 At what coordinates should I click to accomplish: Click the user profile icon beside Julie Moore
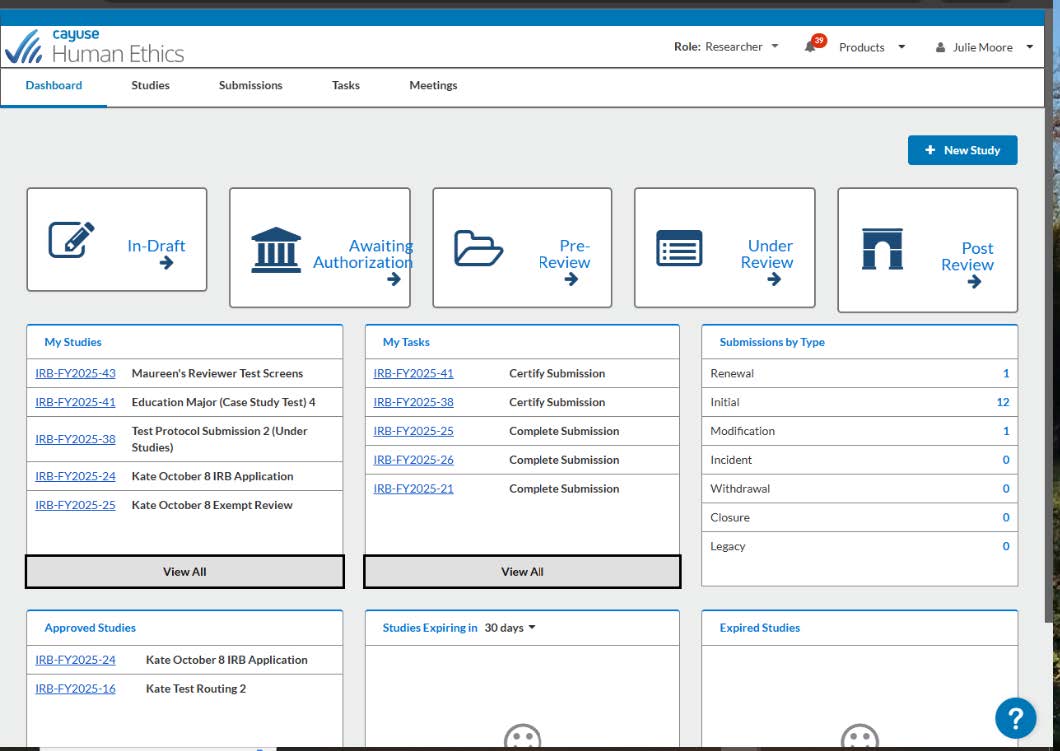[940, 47]
